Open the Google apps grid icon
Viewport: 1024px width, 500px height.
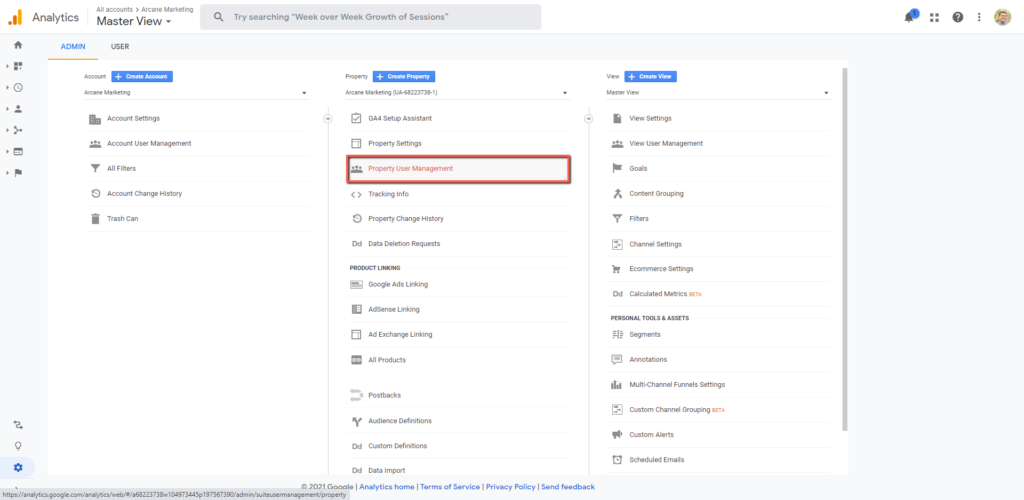(x=935, y=18)
